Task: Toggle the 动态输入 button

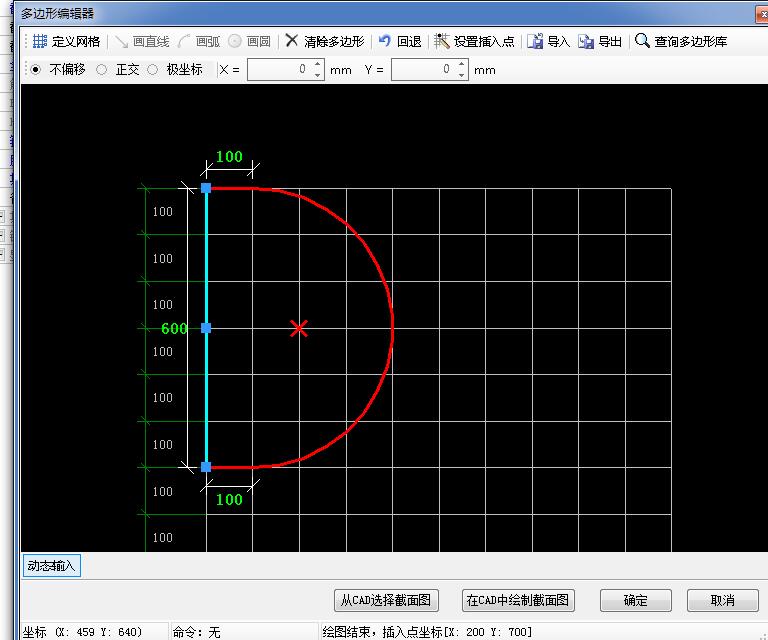Action: point(51,566)
